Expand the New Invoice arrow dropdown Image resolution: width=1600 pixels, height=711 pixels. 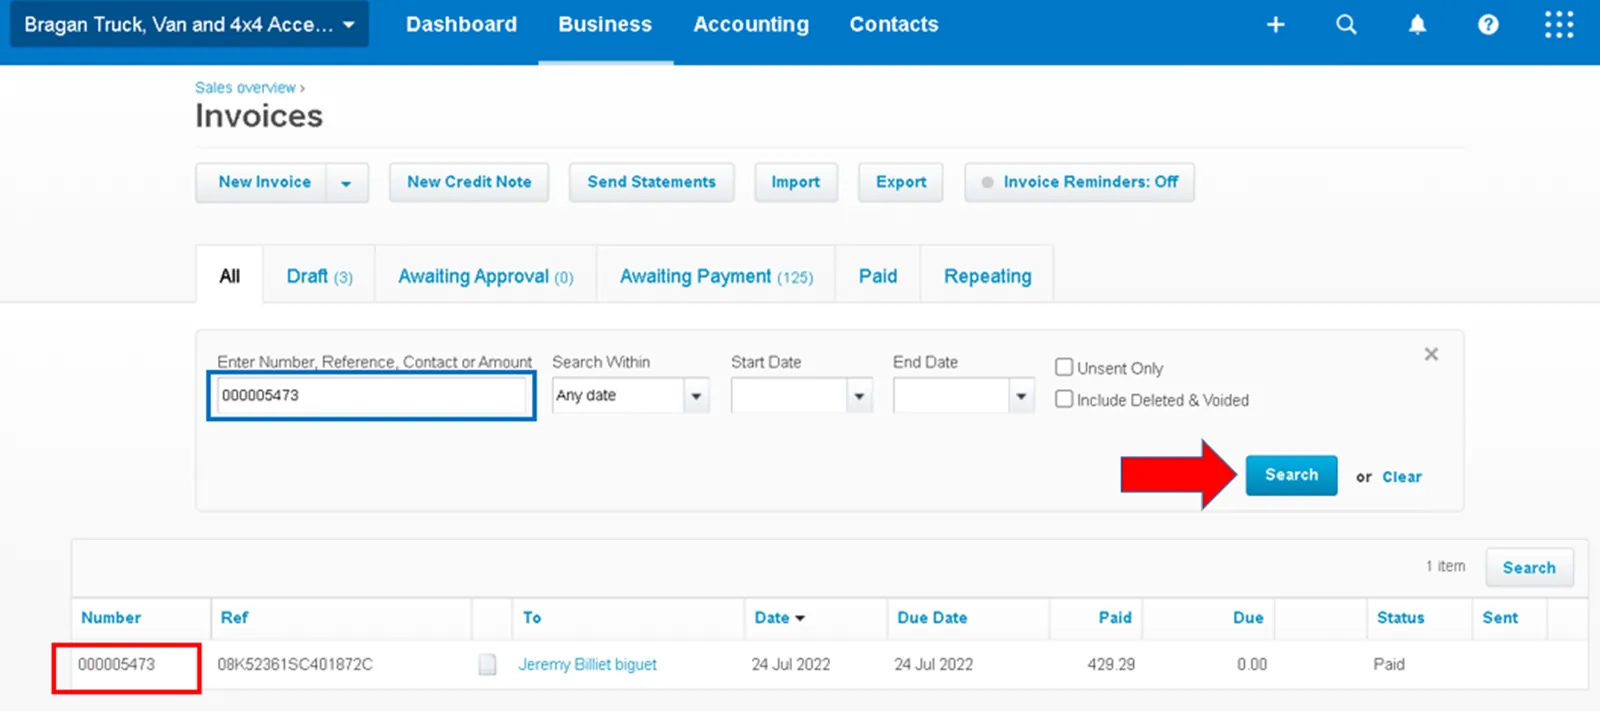(346, 183)
